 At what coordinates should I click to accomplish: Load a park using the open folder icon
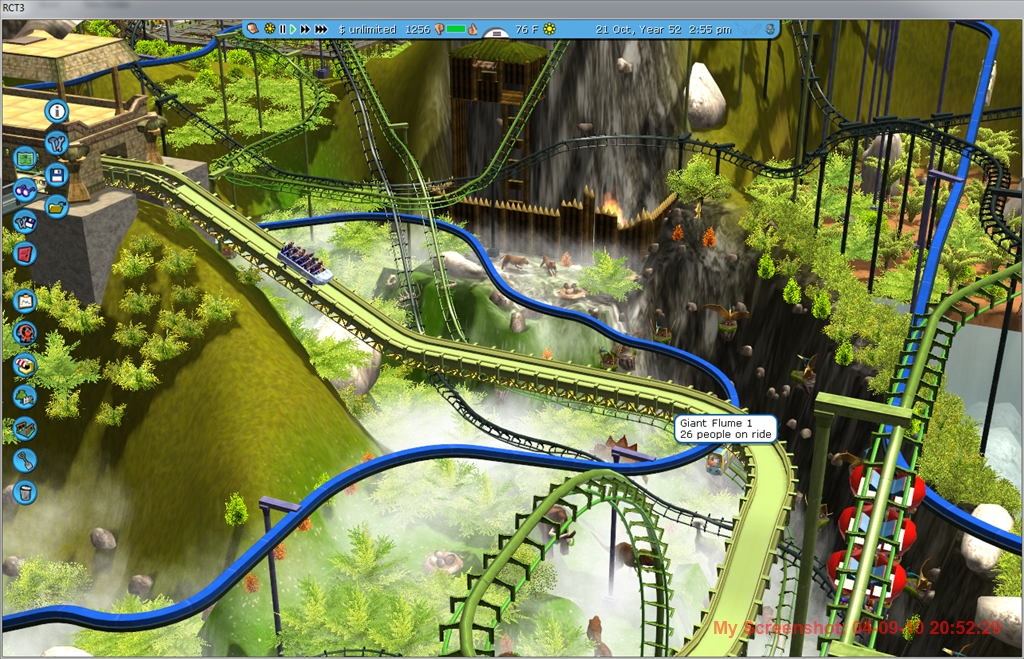(56, 206)
